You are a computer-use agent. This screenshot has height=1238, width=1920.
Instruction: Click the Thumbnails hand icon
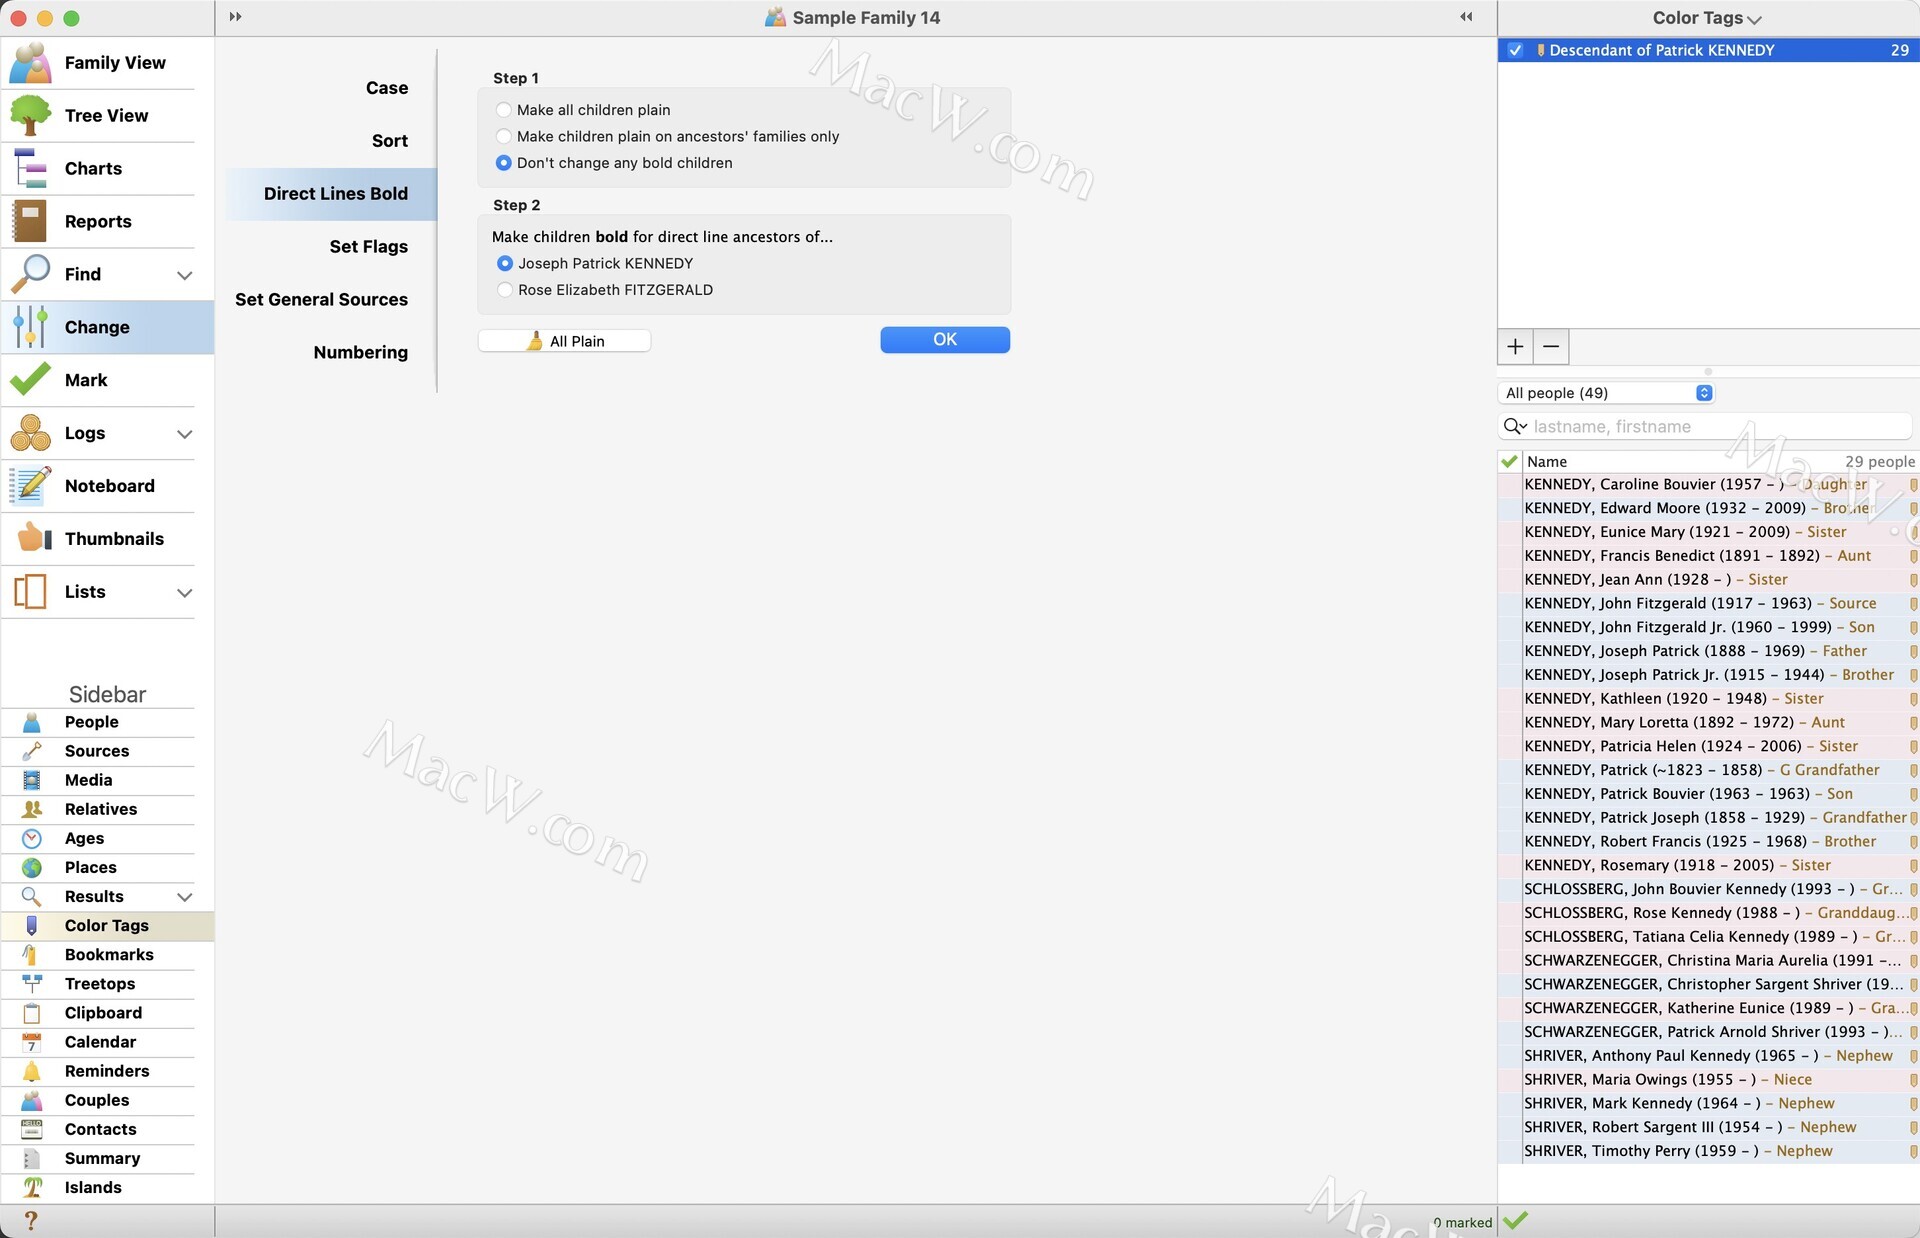[x=34, y=538]
